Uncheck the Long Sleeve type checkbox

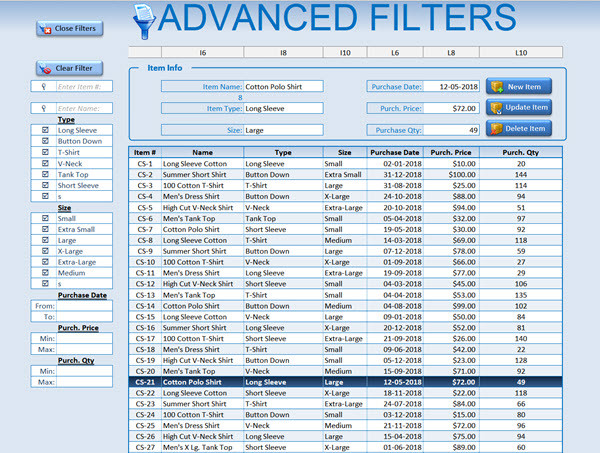44,130
